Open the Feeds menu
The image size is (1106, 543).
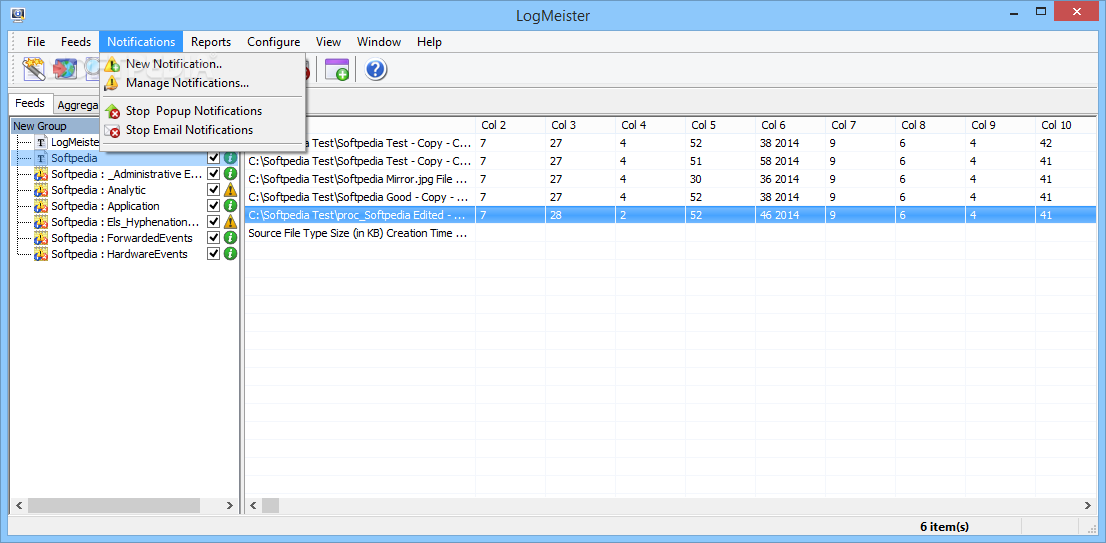75,42
